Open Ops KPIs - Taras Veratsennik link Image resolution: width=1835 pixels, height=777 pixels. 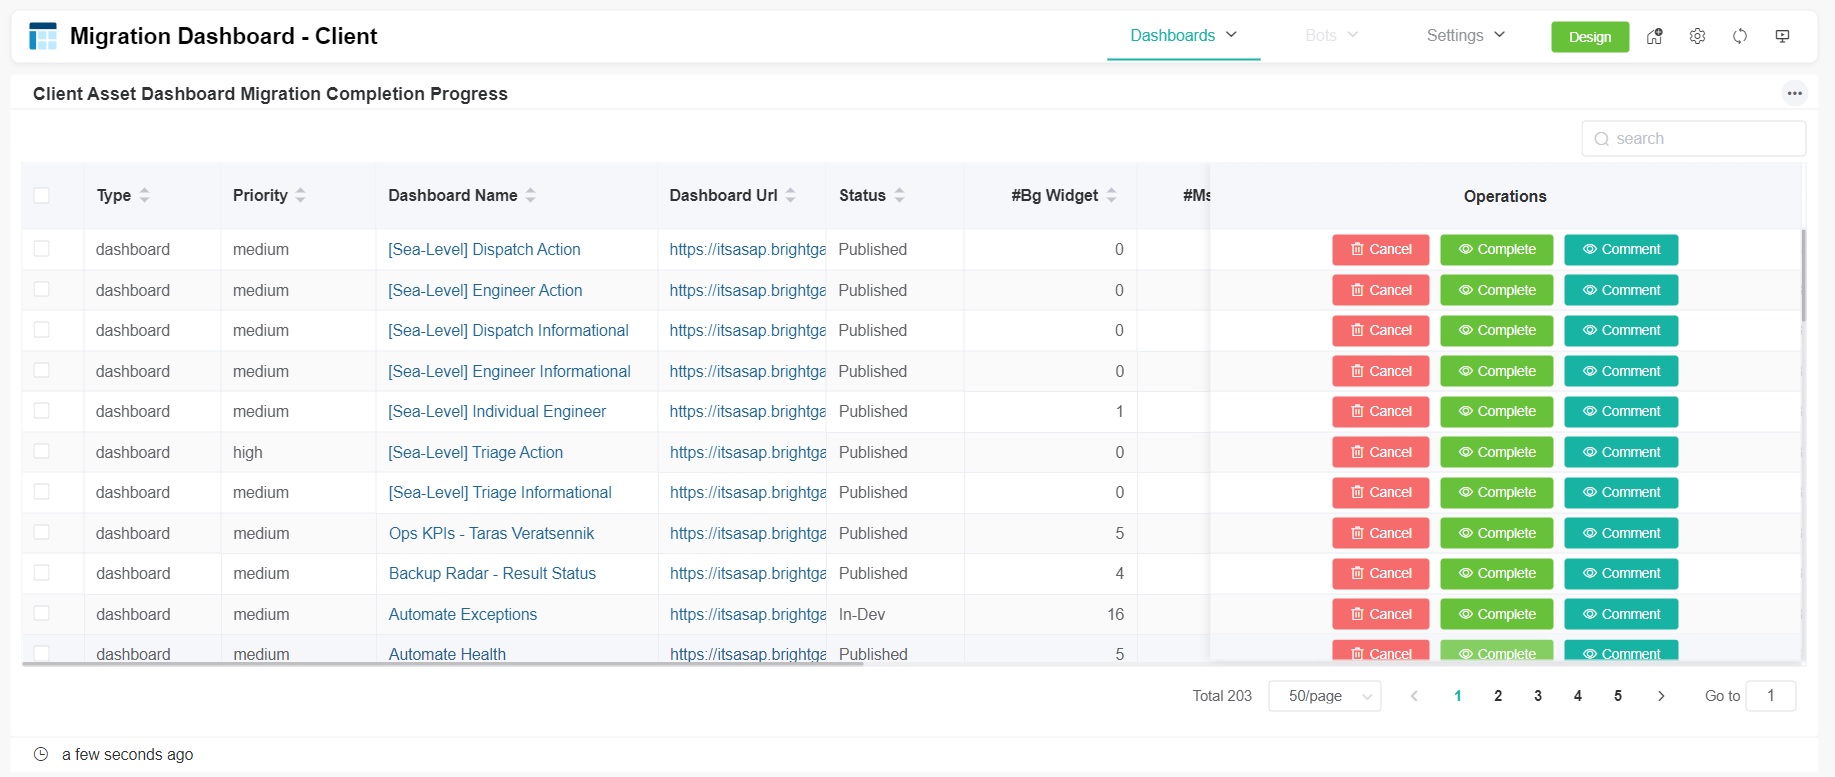tap(491, 533)
